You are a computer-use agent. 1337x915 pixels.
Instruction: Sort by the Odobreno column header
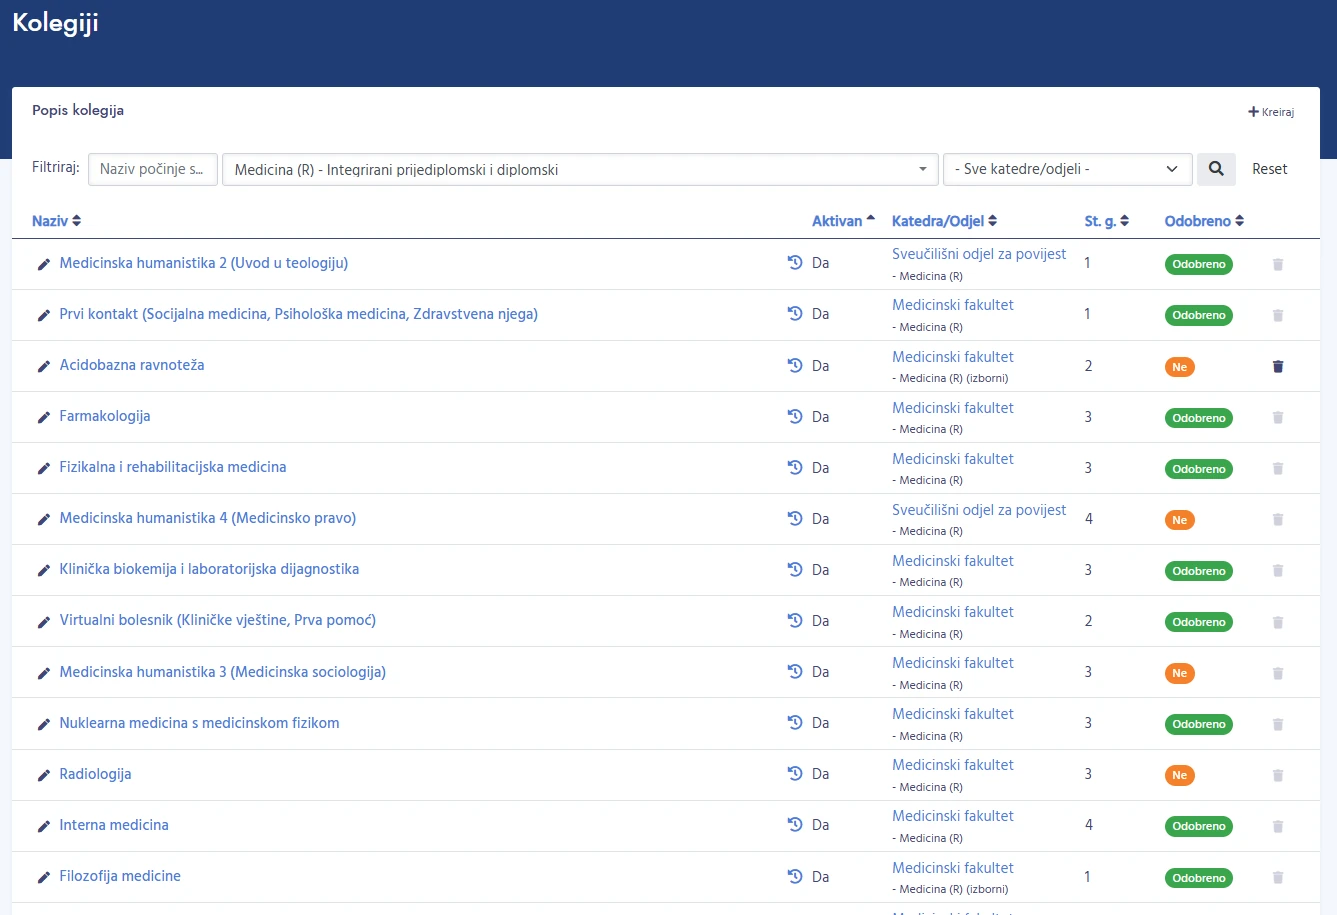click(1204, 221)
